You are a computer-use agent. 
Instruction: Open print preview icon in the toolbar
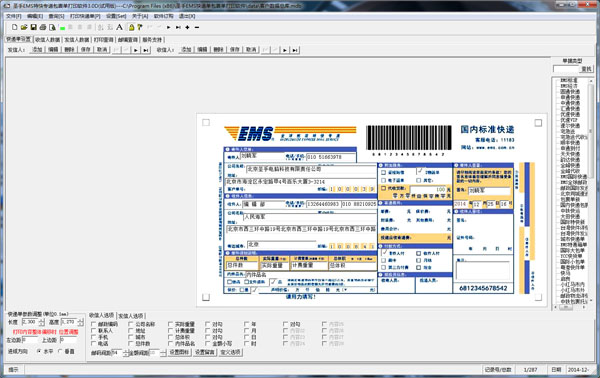(52, 27)
